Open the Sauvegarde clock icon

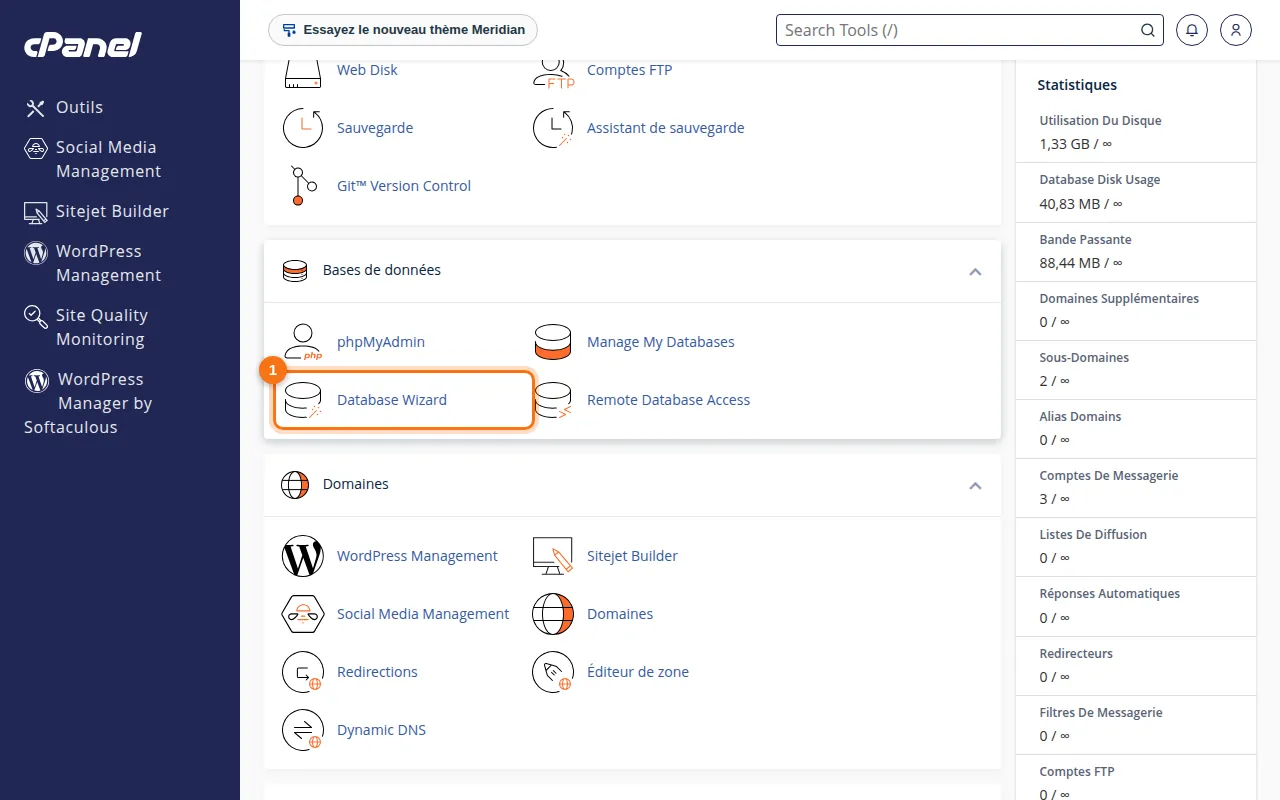303,128
